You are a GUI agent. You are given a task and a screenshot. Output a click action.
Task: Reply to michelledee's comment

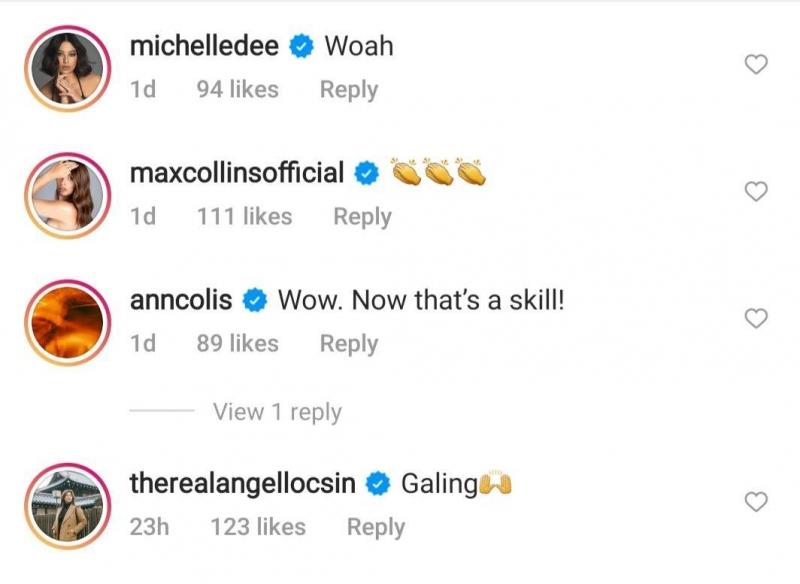pos(348,90)
